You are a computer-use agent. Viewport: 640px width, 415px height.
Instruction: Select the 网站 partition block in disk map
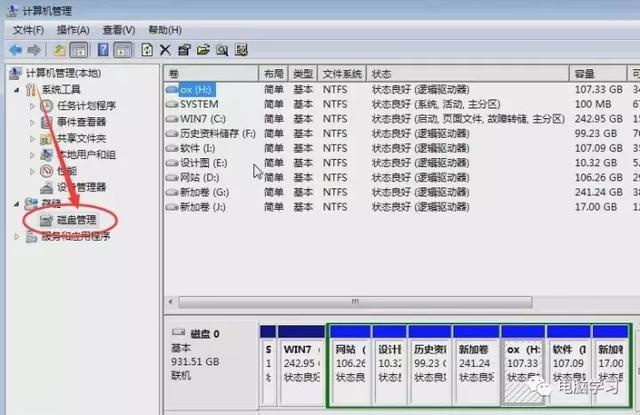(x=348, y=365)
